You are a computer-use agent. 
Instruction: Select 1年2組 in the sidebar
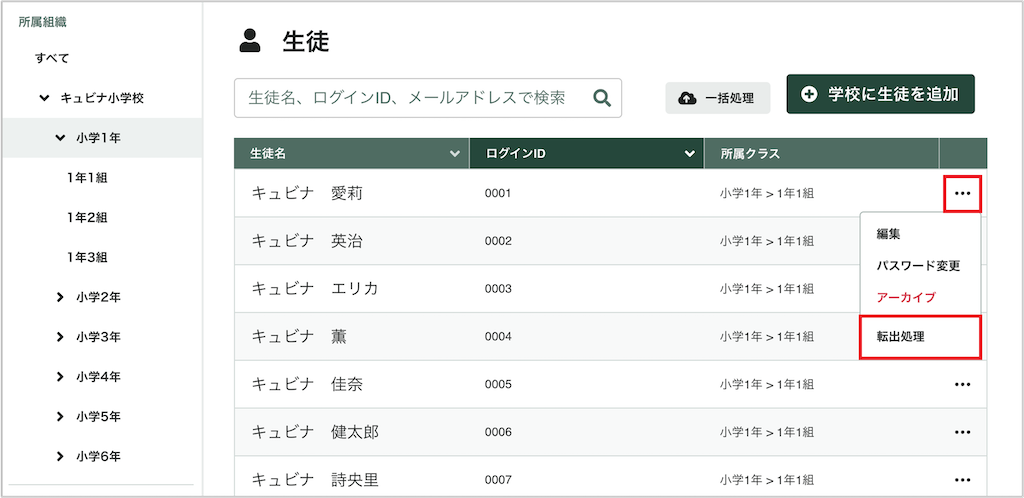click(87, 217)
